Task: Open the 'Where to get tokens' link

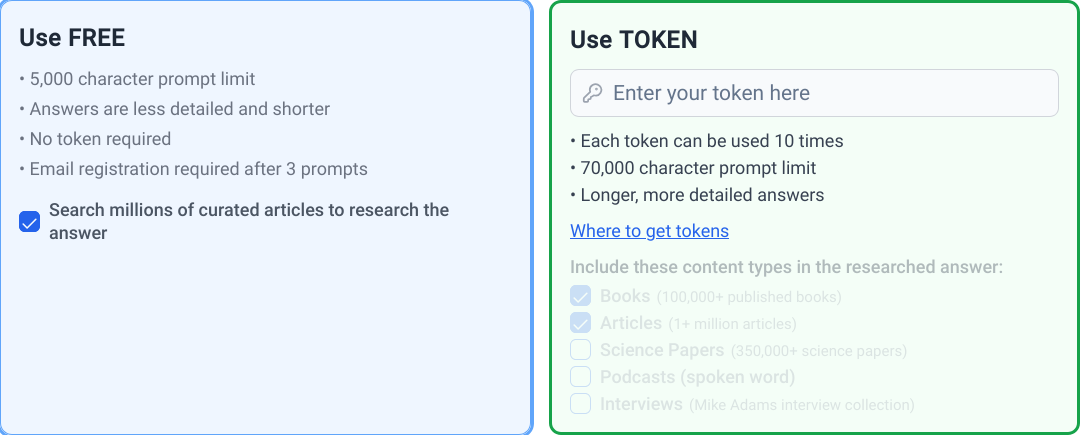Action: [x=649, y=231]
